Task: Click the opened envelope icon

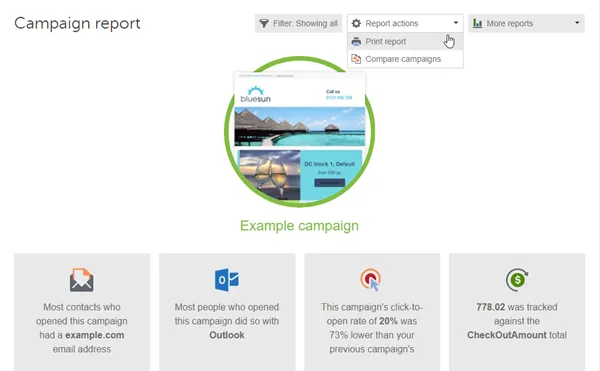Action: tap(82, 280)
